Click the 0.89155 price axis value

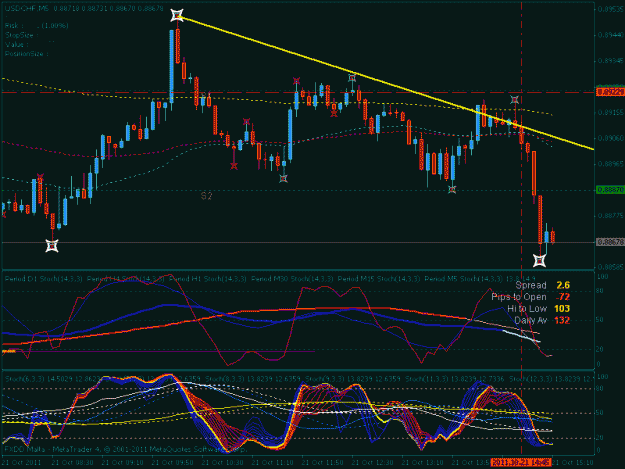610,112
